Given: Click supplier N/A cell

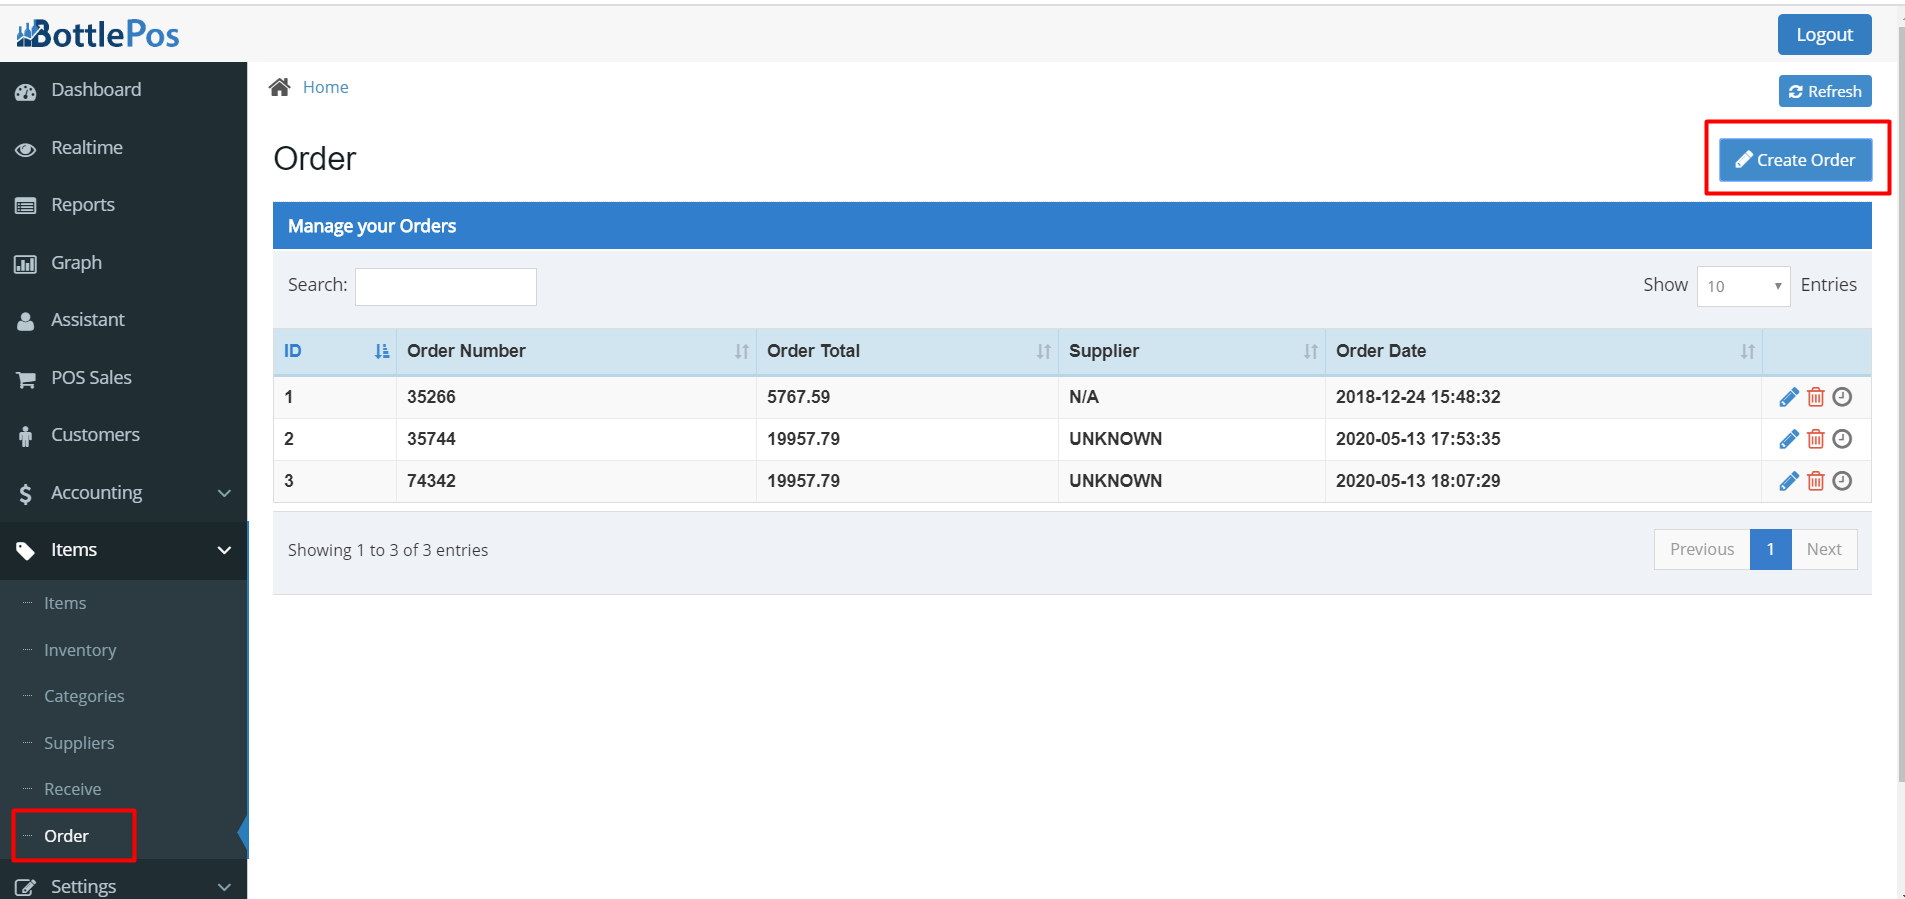Looking at the screenshot, I should pos(1192,397).
